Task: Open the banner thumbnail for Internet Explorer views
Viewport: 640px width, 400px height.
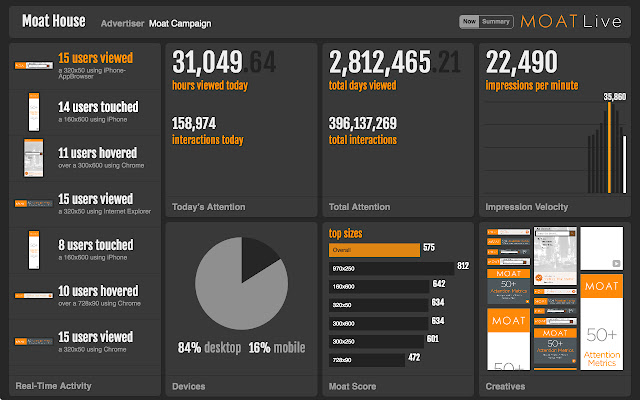Action: (34, 203)
